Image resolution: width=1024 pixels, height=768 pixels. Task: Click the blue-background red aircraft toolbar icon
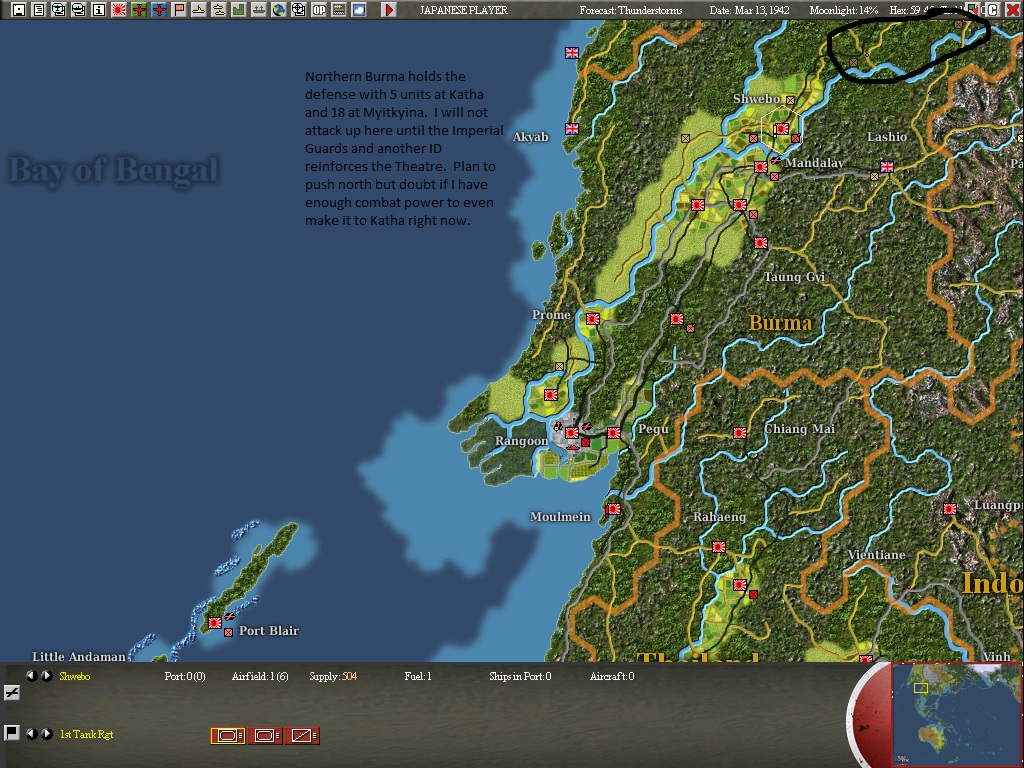(x=159, y=10)
